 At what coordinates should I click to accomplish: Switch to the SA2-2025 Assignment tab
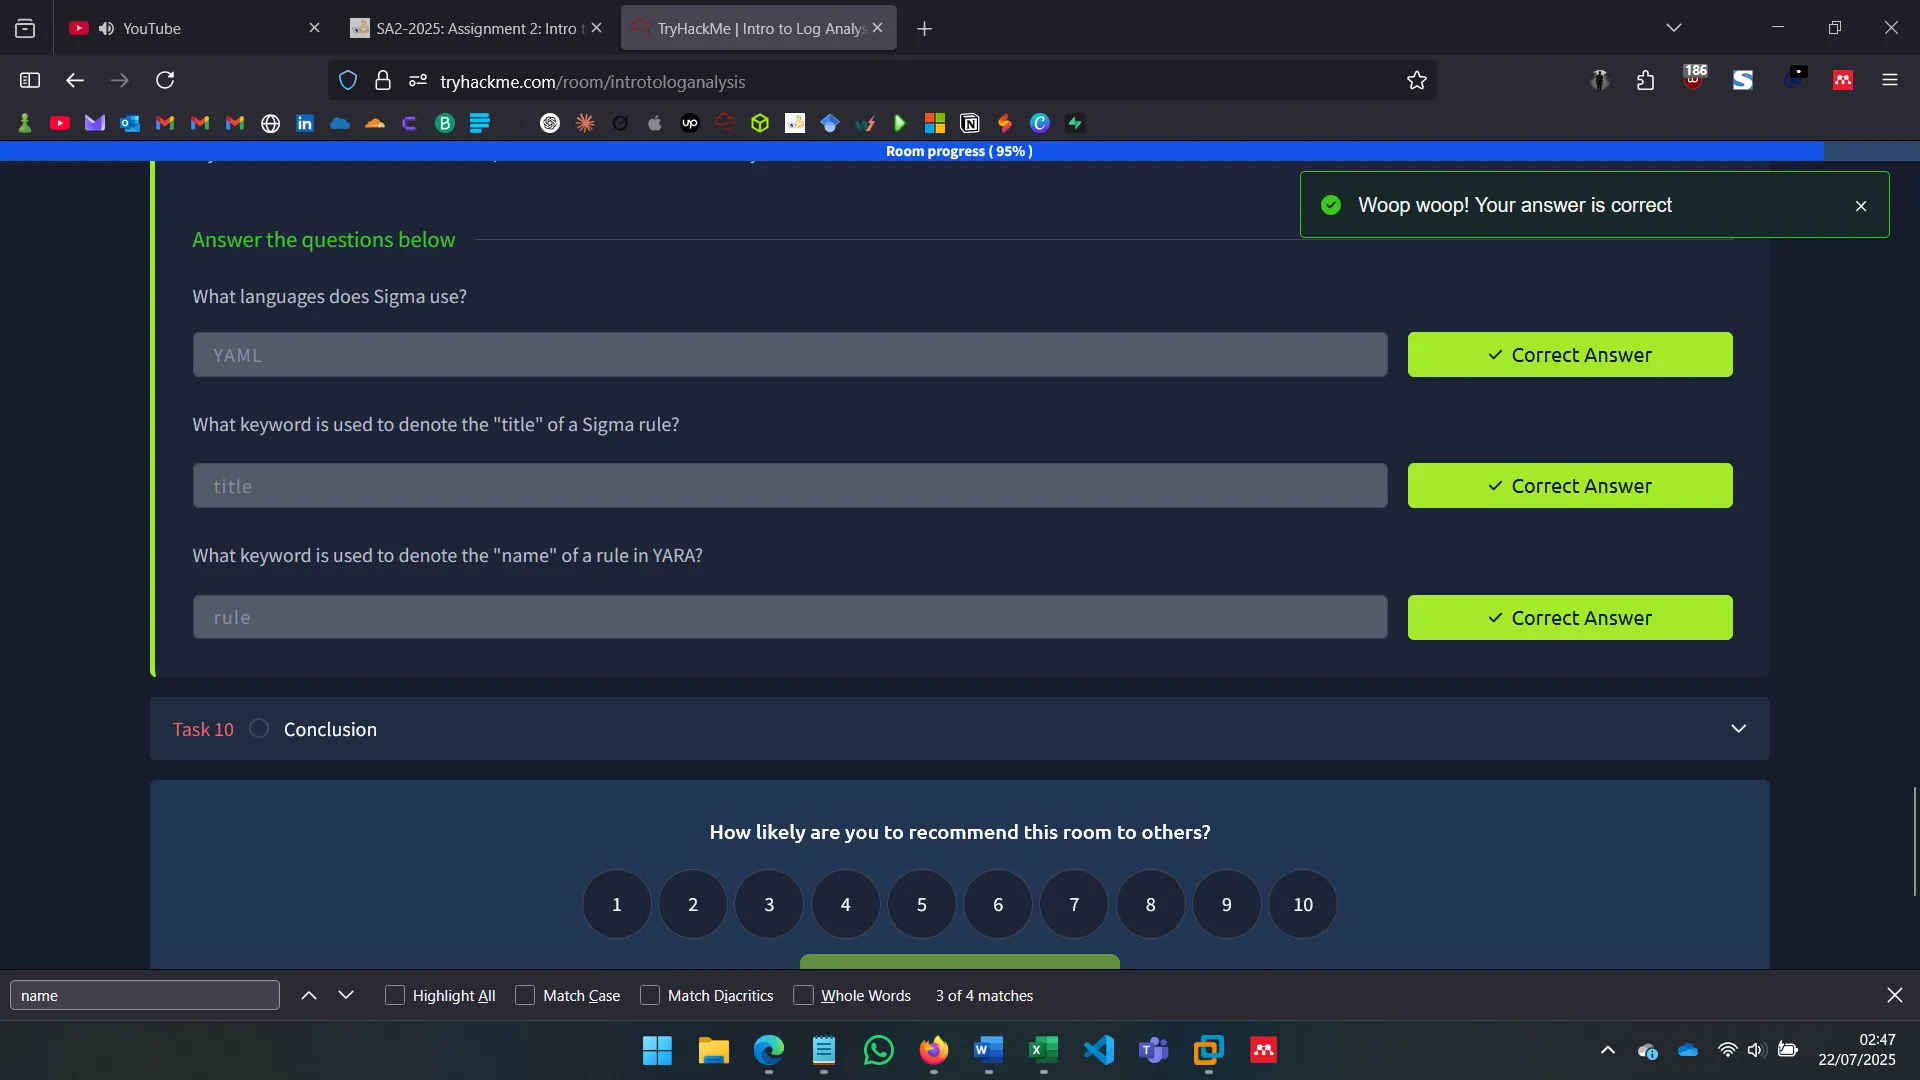click(470, 28)
